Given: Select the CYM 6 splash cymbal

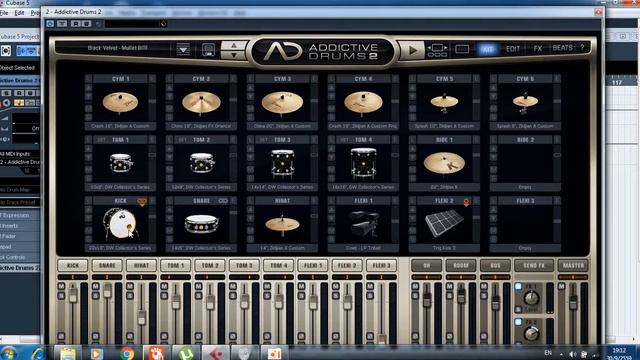Looking at the screenshot, I should coord(525,102).
